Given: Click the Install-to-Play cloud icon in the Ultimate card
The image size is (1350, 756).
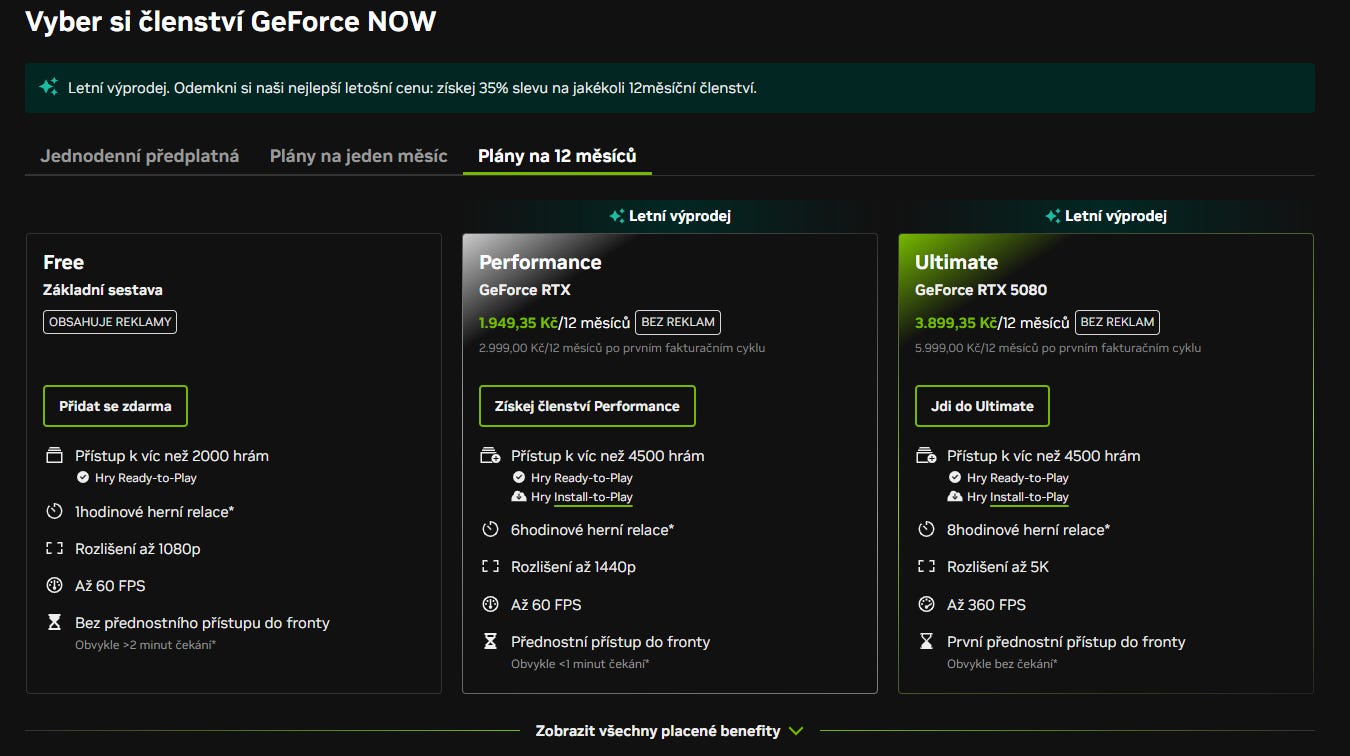Looking at the screenshot, I should pyautogui.click(x=955, y=497).
